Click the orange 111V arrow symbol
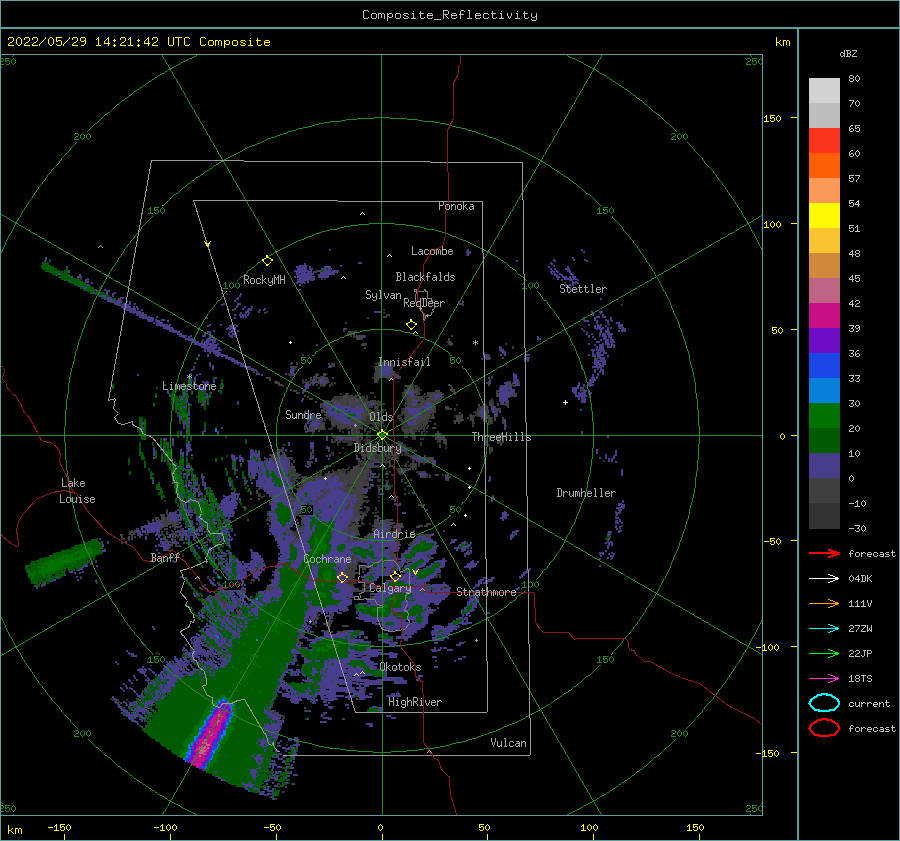Viewport: 900px width, 841px height. [x=824, y=603]
